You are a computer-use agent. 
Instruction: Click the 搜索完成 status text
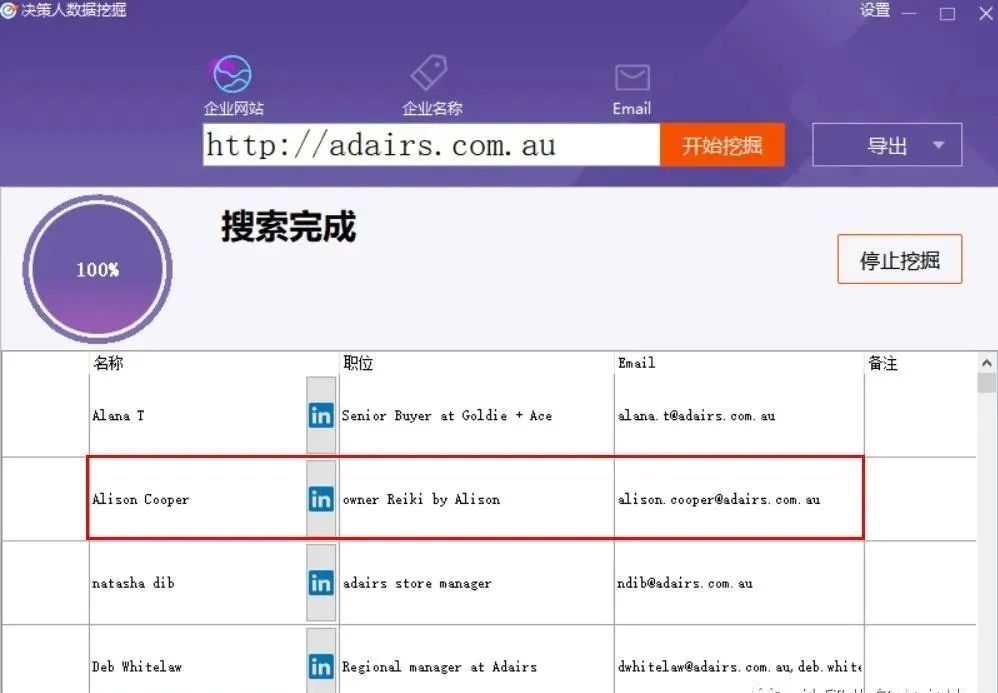tap(288, 227)
